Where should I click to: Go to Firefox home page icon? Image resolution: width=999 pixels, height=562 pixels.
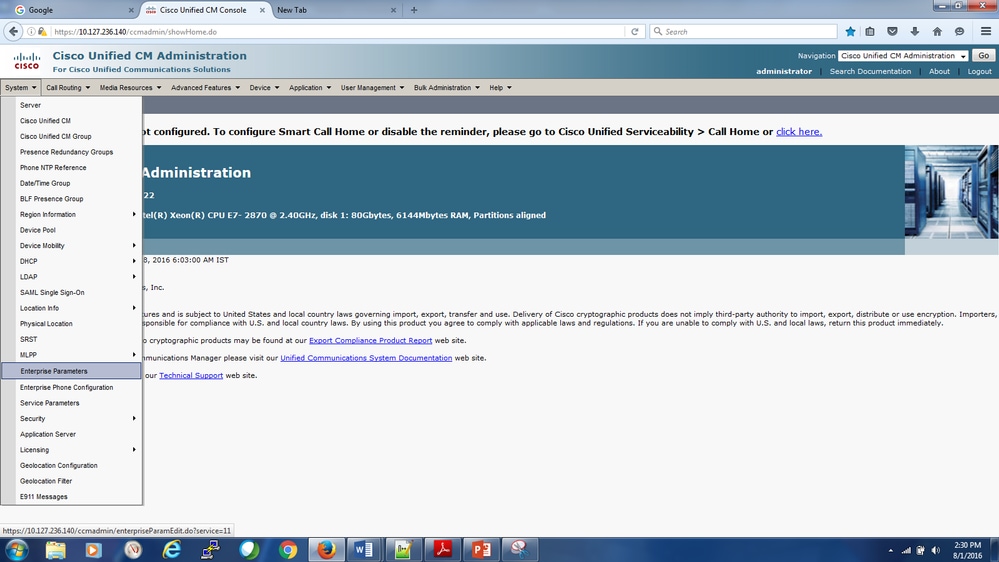[x=937, y=31]
